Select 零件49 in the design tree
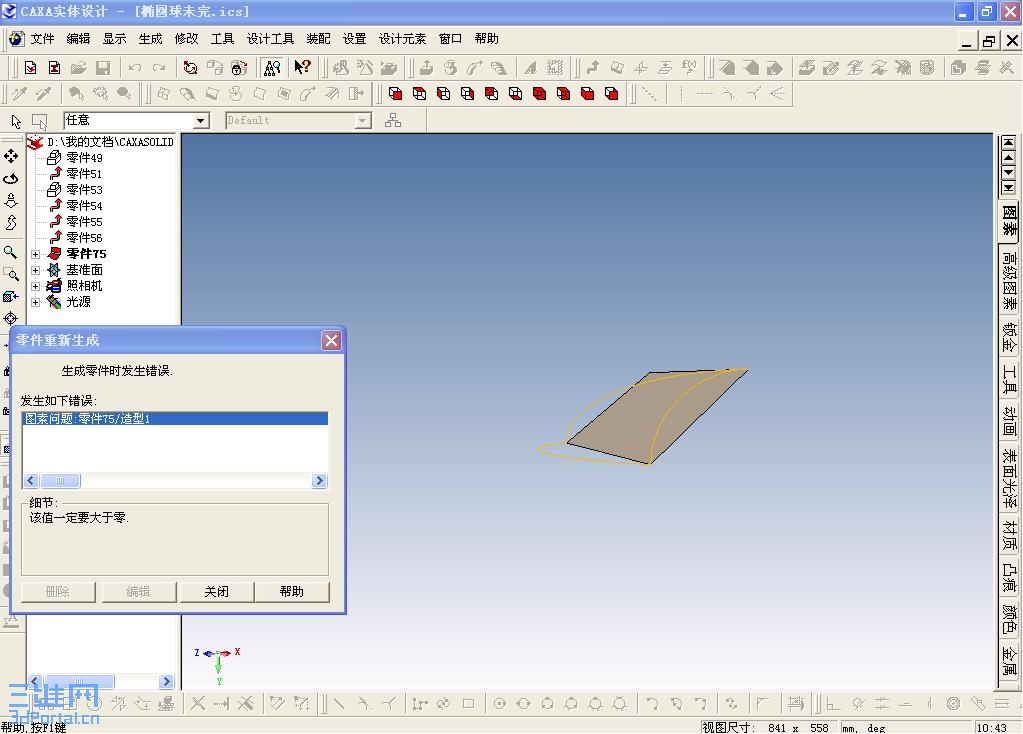 click(84, 158)
